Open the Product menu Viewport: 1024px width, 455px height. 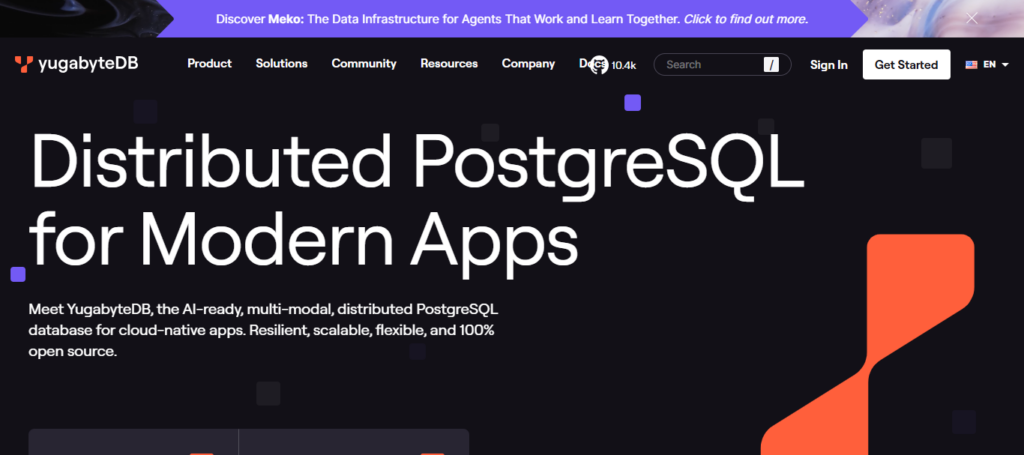point(210,64)
